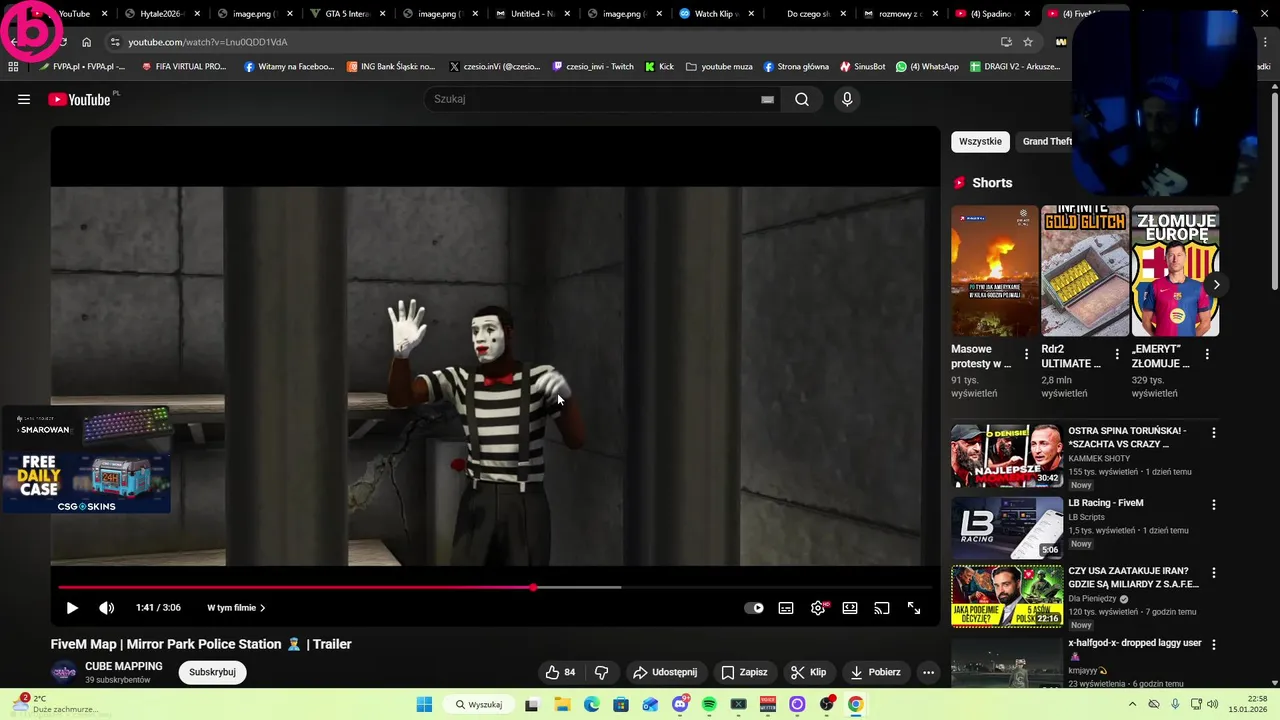Open Spotify from the taskbar

coord(709,704)
